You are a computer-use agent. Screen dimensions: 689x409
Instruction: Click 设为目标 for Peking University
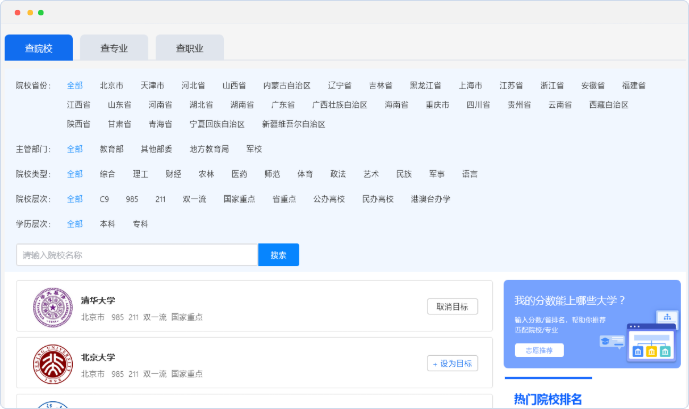(x=452, y=363)
